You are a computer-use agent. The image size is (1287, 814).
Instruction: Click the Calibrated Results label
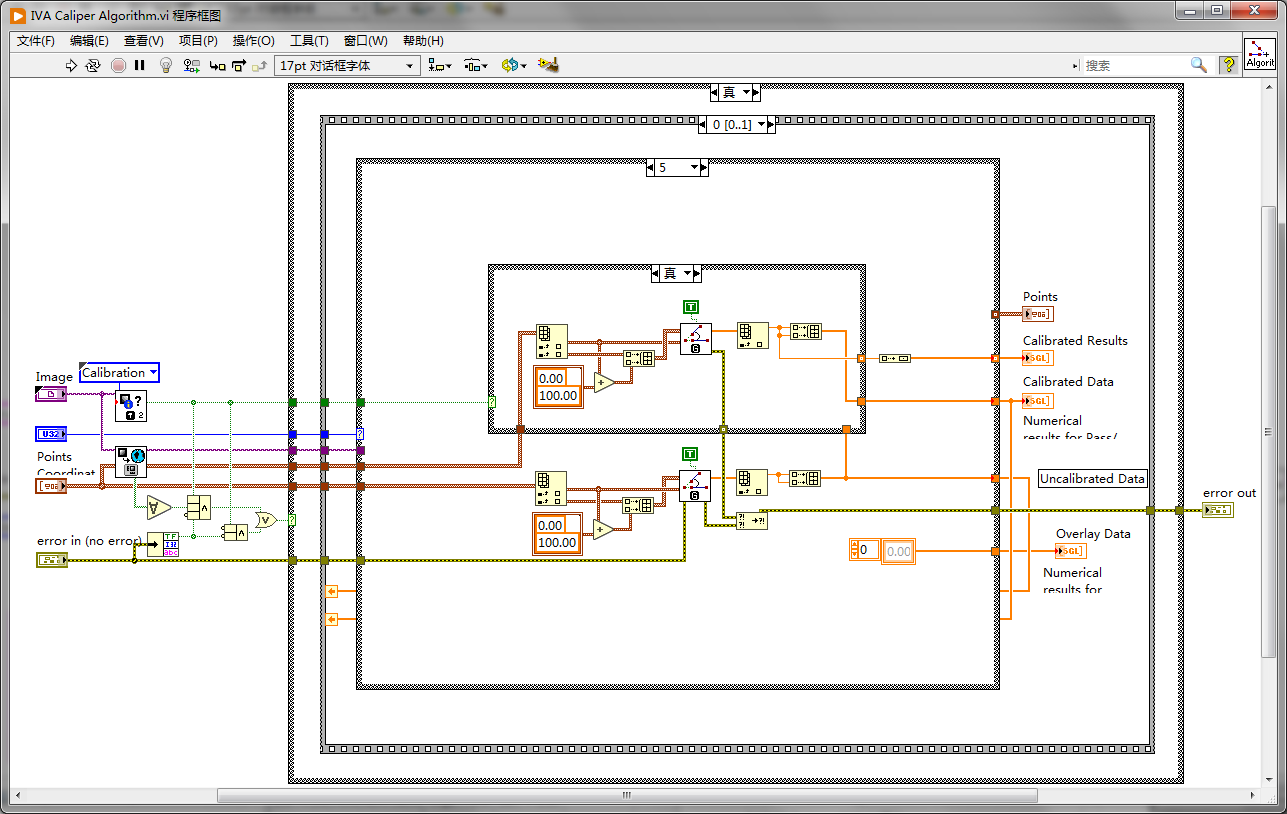coord(1075,341)
